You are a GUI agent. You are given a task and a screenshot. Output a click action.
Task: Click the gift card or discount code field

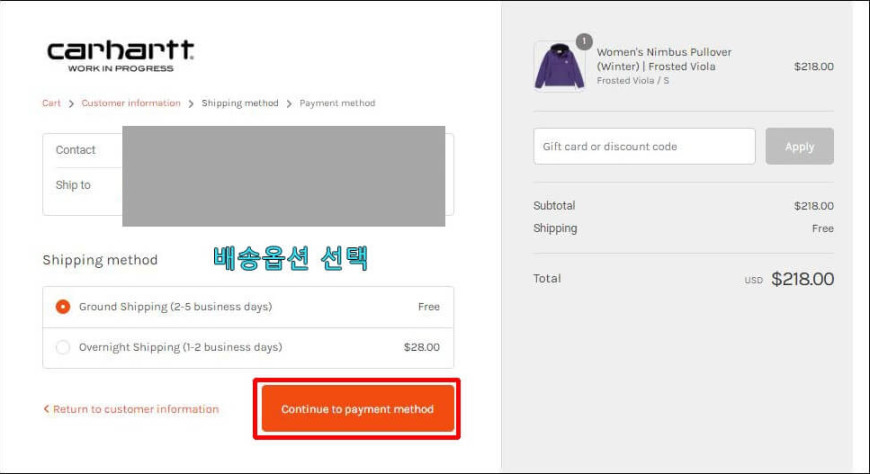click(644, 147)
